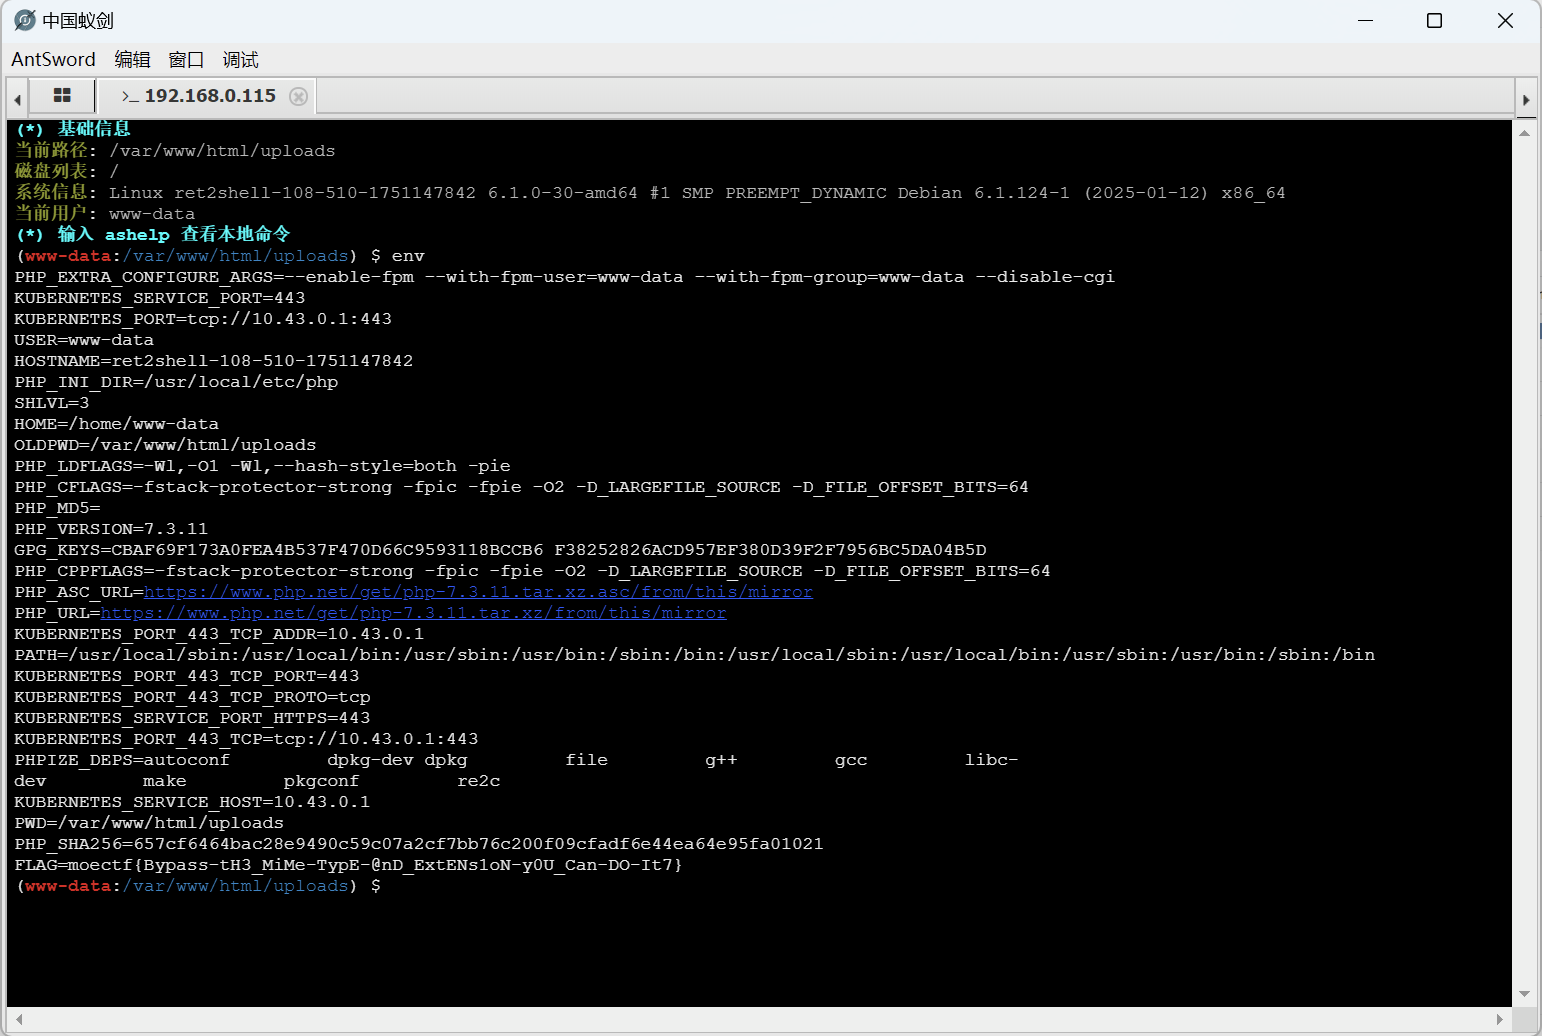Click the PHP_SHA256 hash line
1542x1036 pixels.
coord(419,844)
